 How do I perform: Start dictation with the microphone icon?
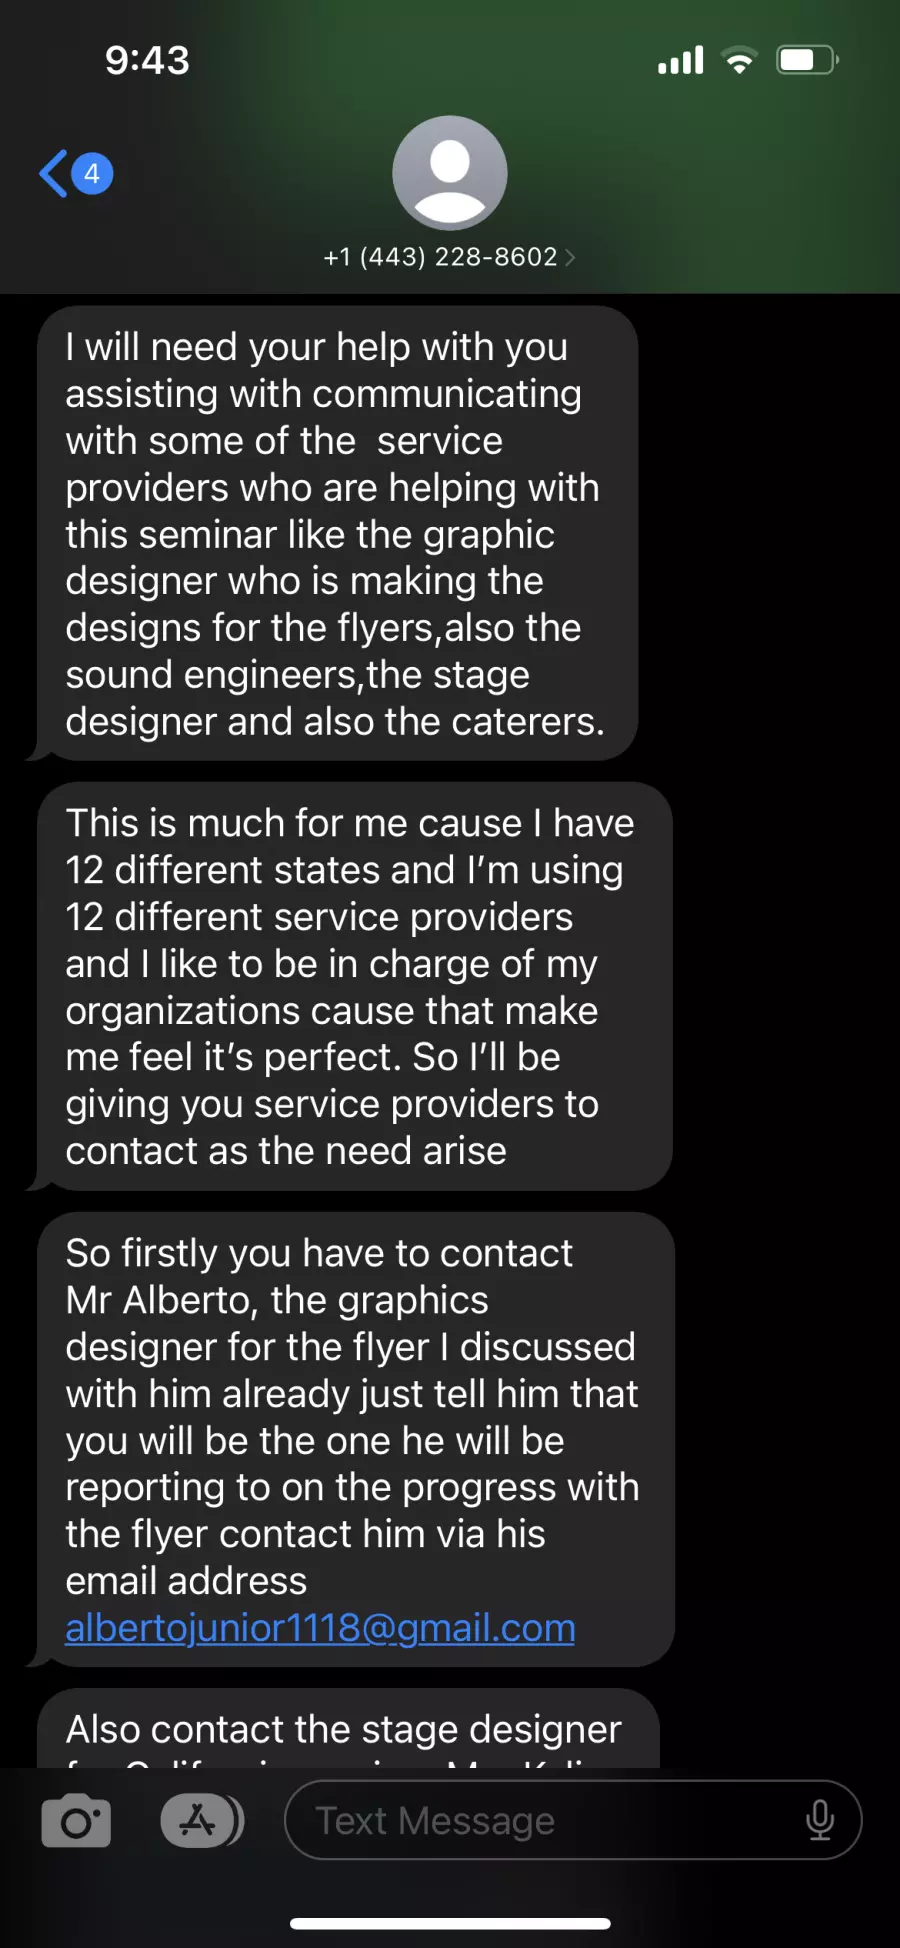[820, 1821]
